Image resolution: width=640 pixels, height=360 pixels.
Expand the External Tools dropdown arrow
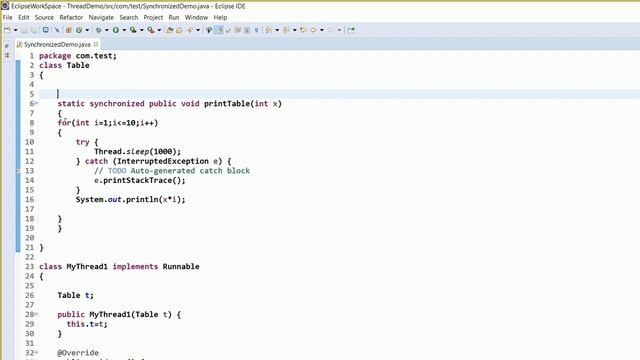159,30
